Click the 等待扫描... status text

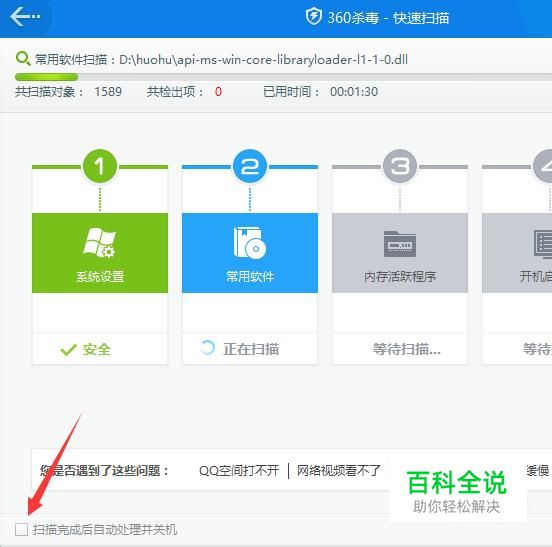click(407, 349)
